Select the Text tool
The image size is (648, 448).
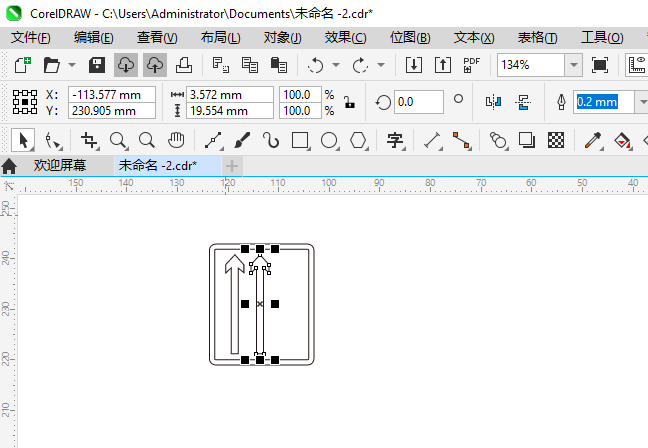click(395, 141)
